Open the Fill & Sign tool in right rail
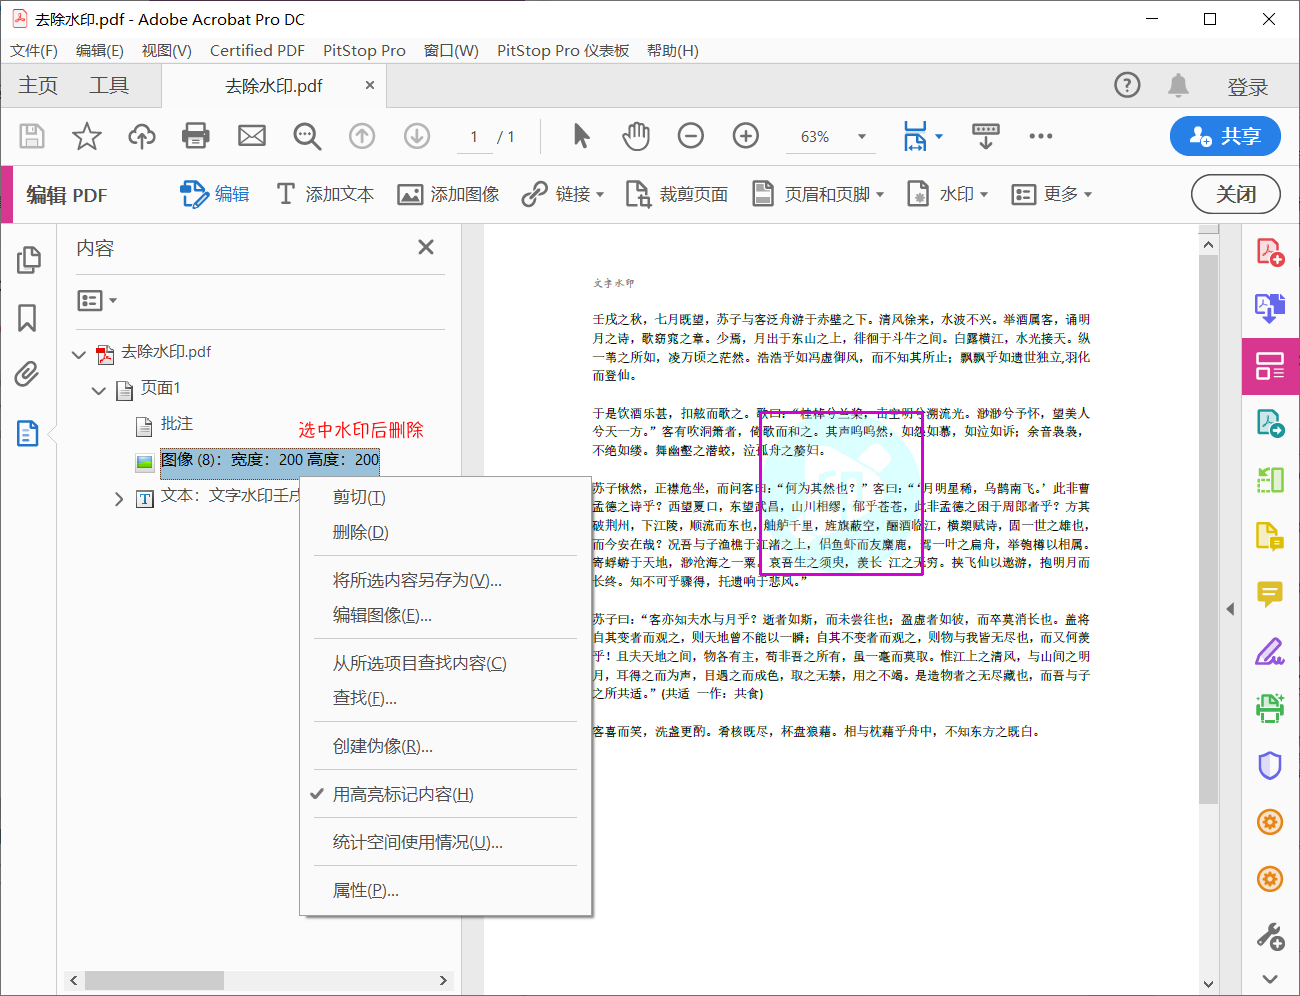 pyautogui.click(x=1270, y=652)
